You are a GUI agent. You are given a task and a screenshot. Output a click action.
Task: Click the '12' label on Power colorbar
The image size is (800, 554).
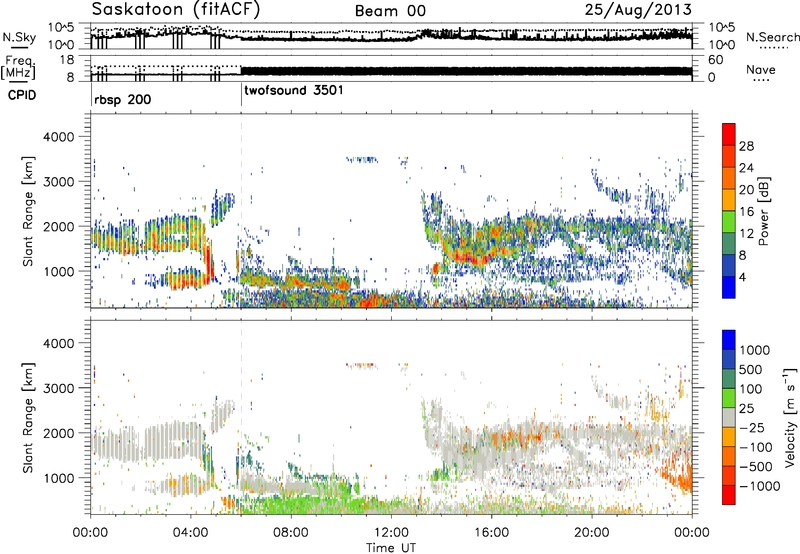746,234
